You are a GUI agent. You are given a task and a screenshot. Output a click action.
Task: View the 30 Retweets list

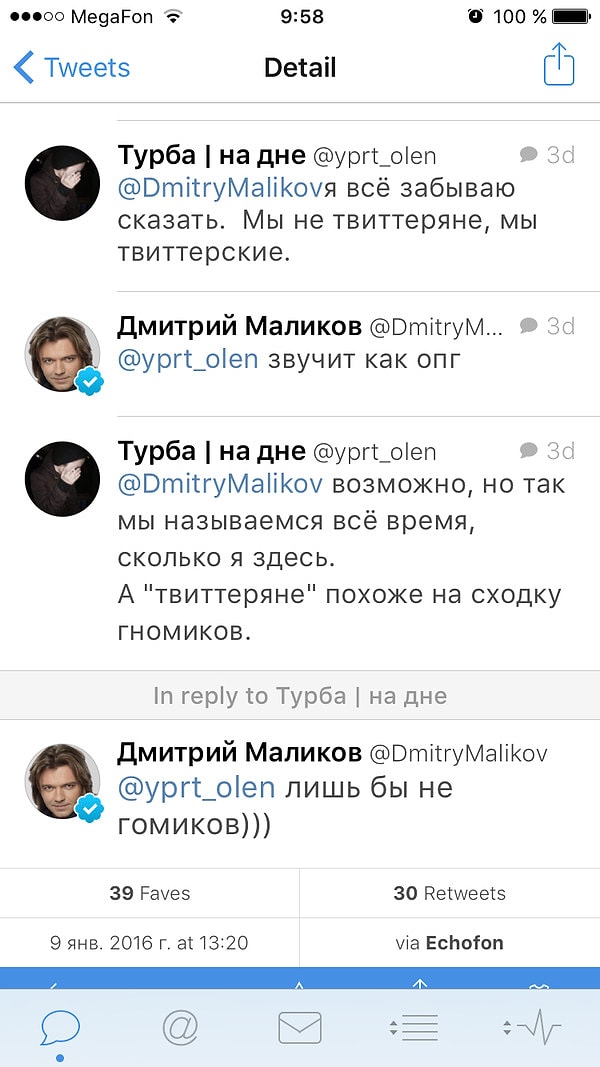click(x=449, y=893)
